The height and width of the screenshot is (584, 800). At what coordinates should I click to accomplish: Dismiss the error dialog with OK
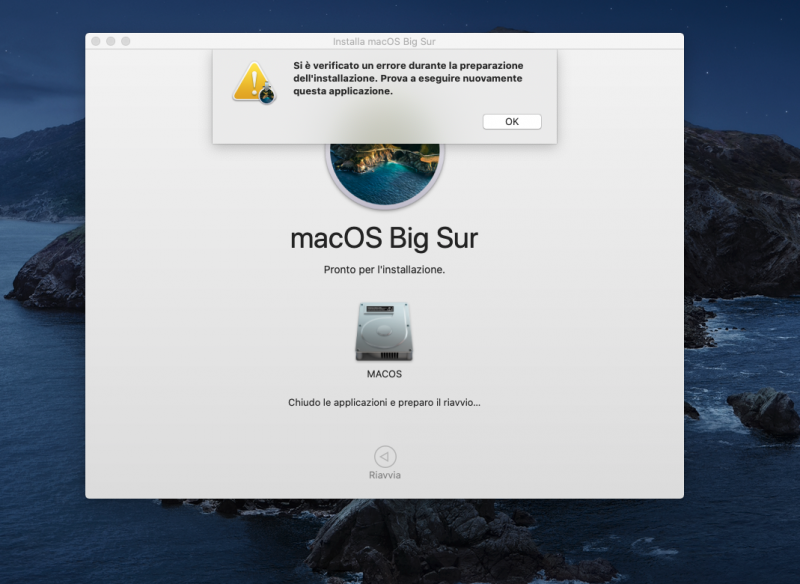pos(512,121)
